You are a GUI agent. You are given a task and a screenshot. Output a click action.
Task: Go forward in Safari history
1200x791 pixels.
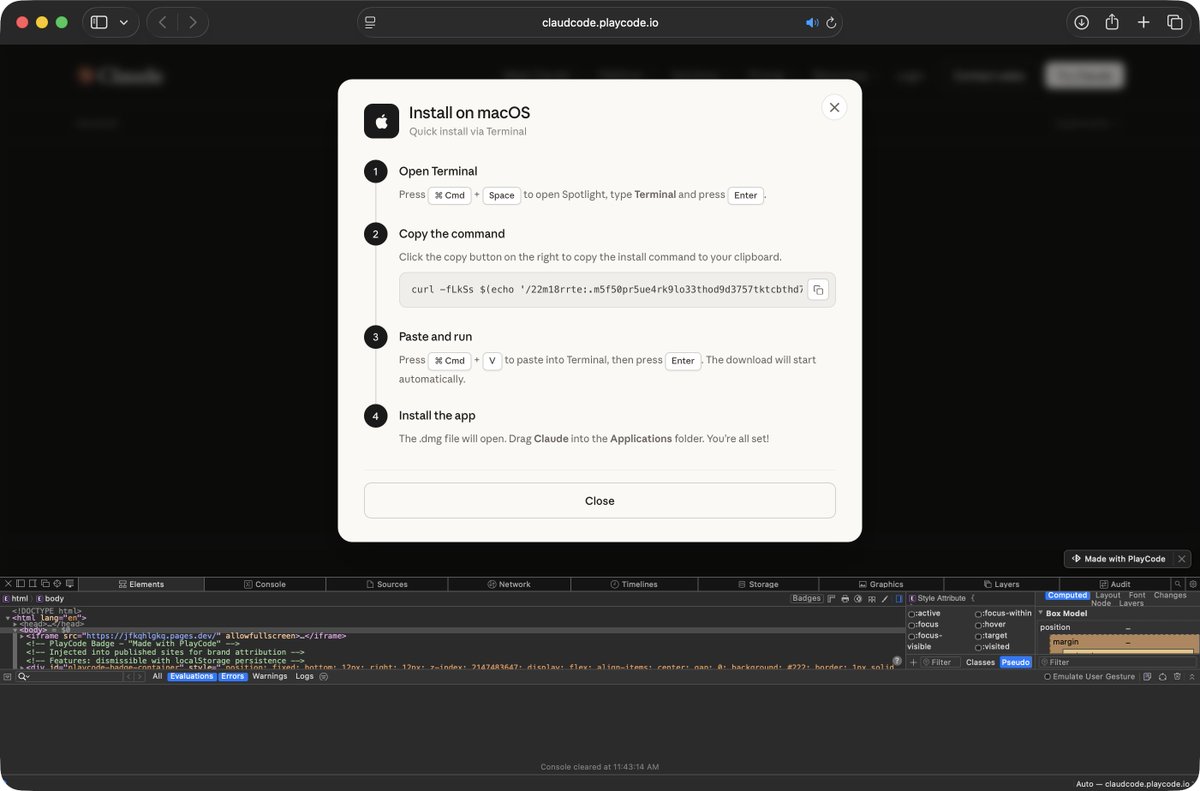point(192,22)
